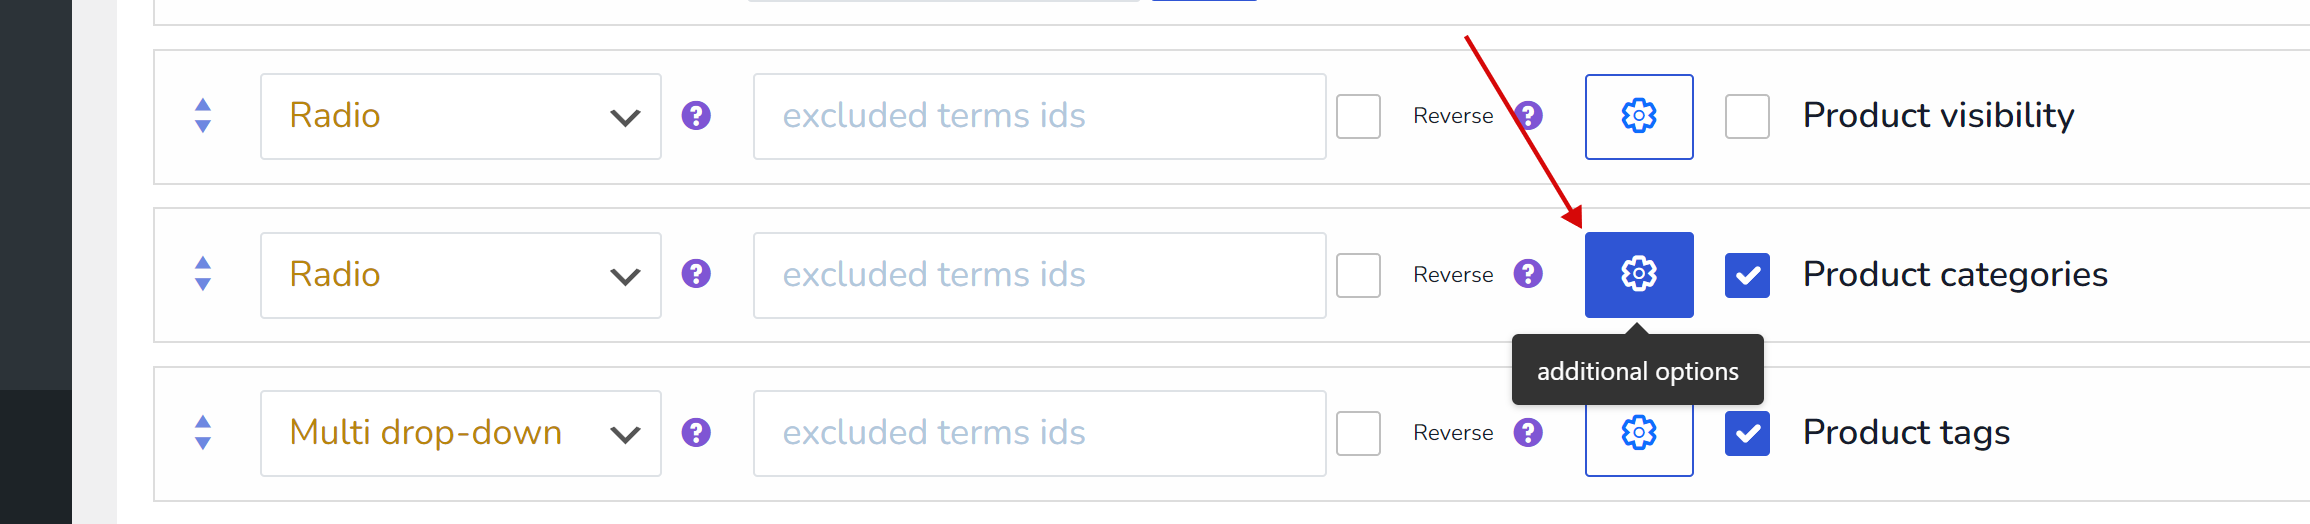
Task: Click excluded terms ids field for Product tags
Action: pos(1039,433)
